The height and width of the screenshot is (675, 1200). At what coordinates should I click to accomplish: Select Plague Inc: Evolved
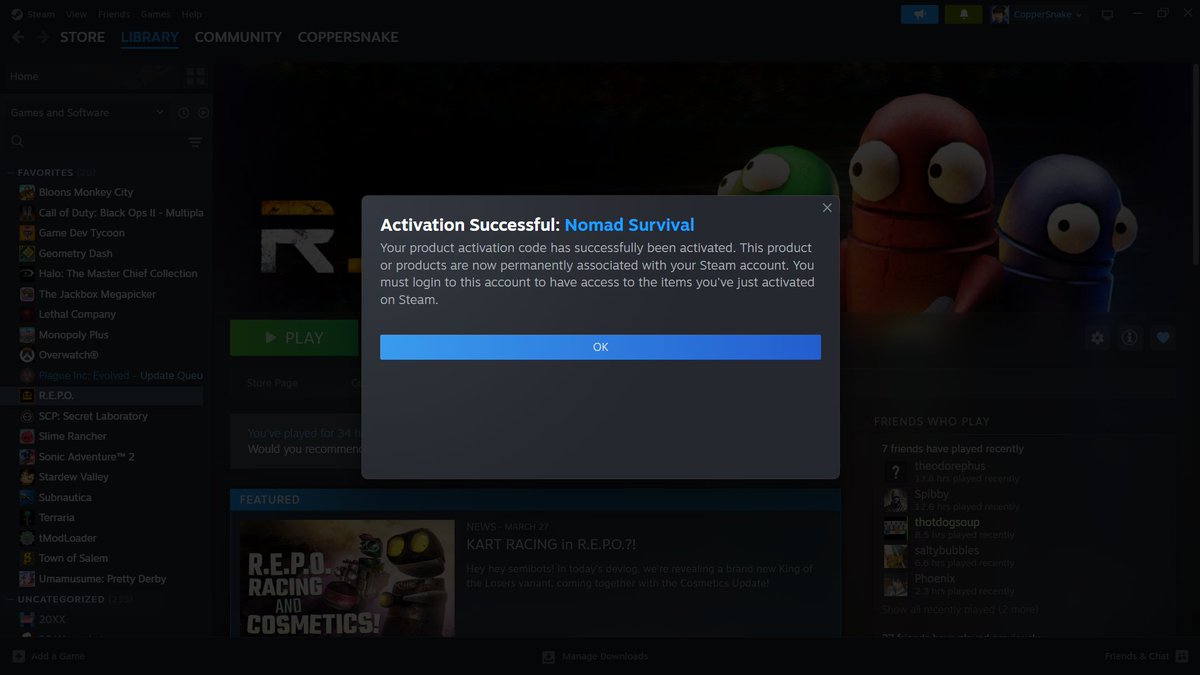pos(120,375)
